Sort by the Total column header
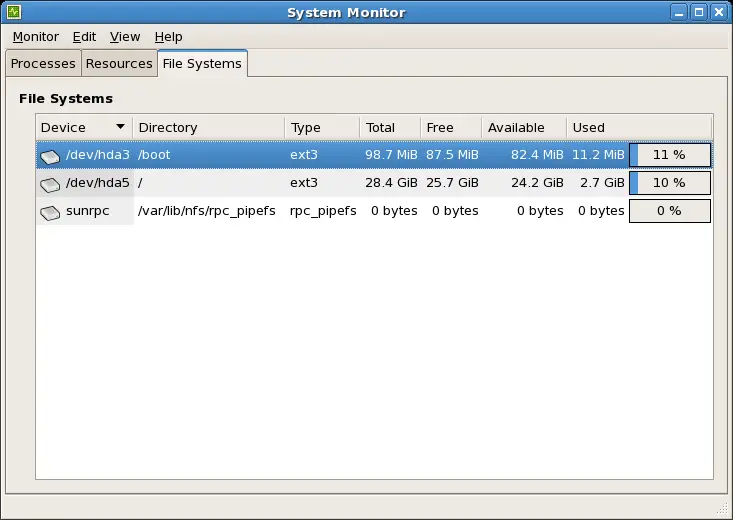This screenshot has height=520, width=733. [389, 127]
